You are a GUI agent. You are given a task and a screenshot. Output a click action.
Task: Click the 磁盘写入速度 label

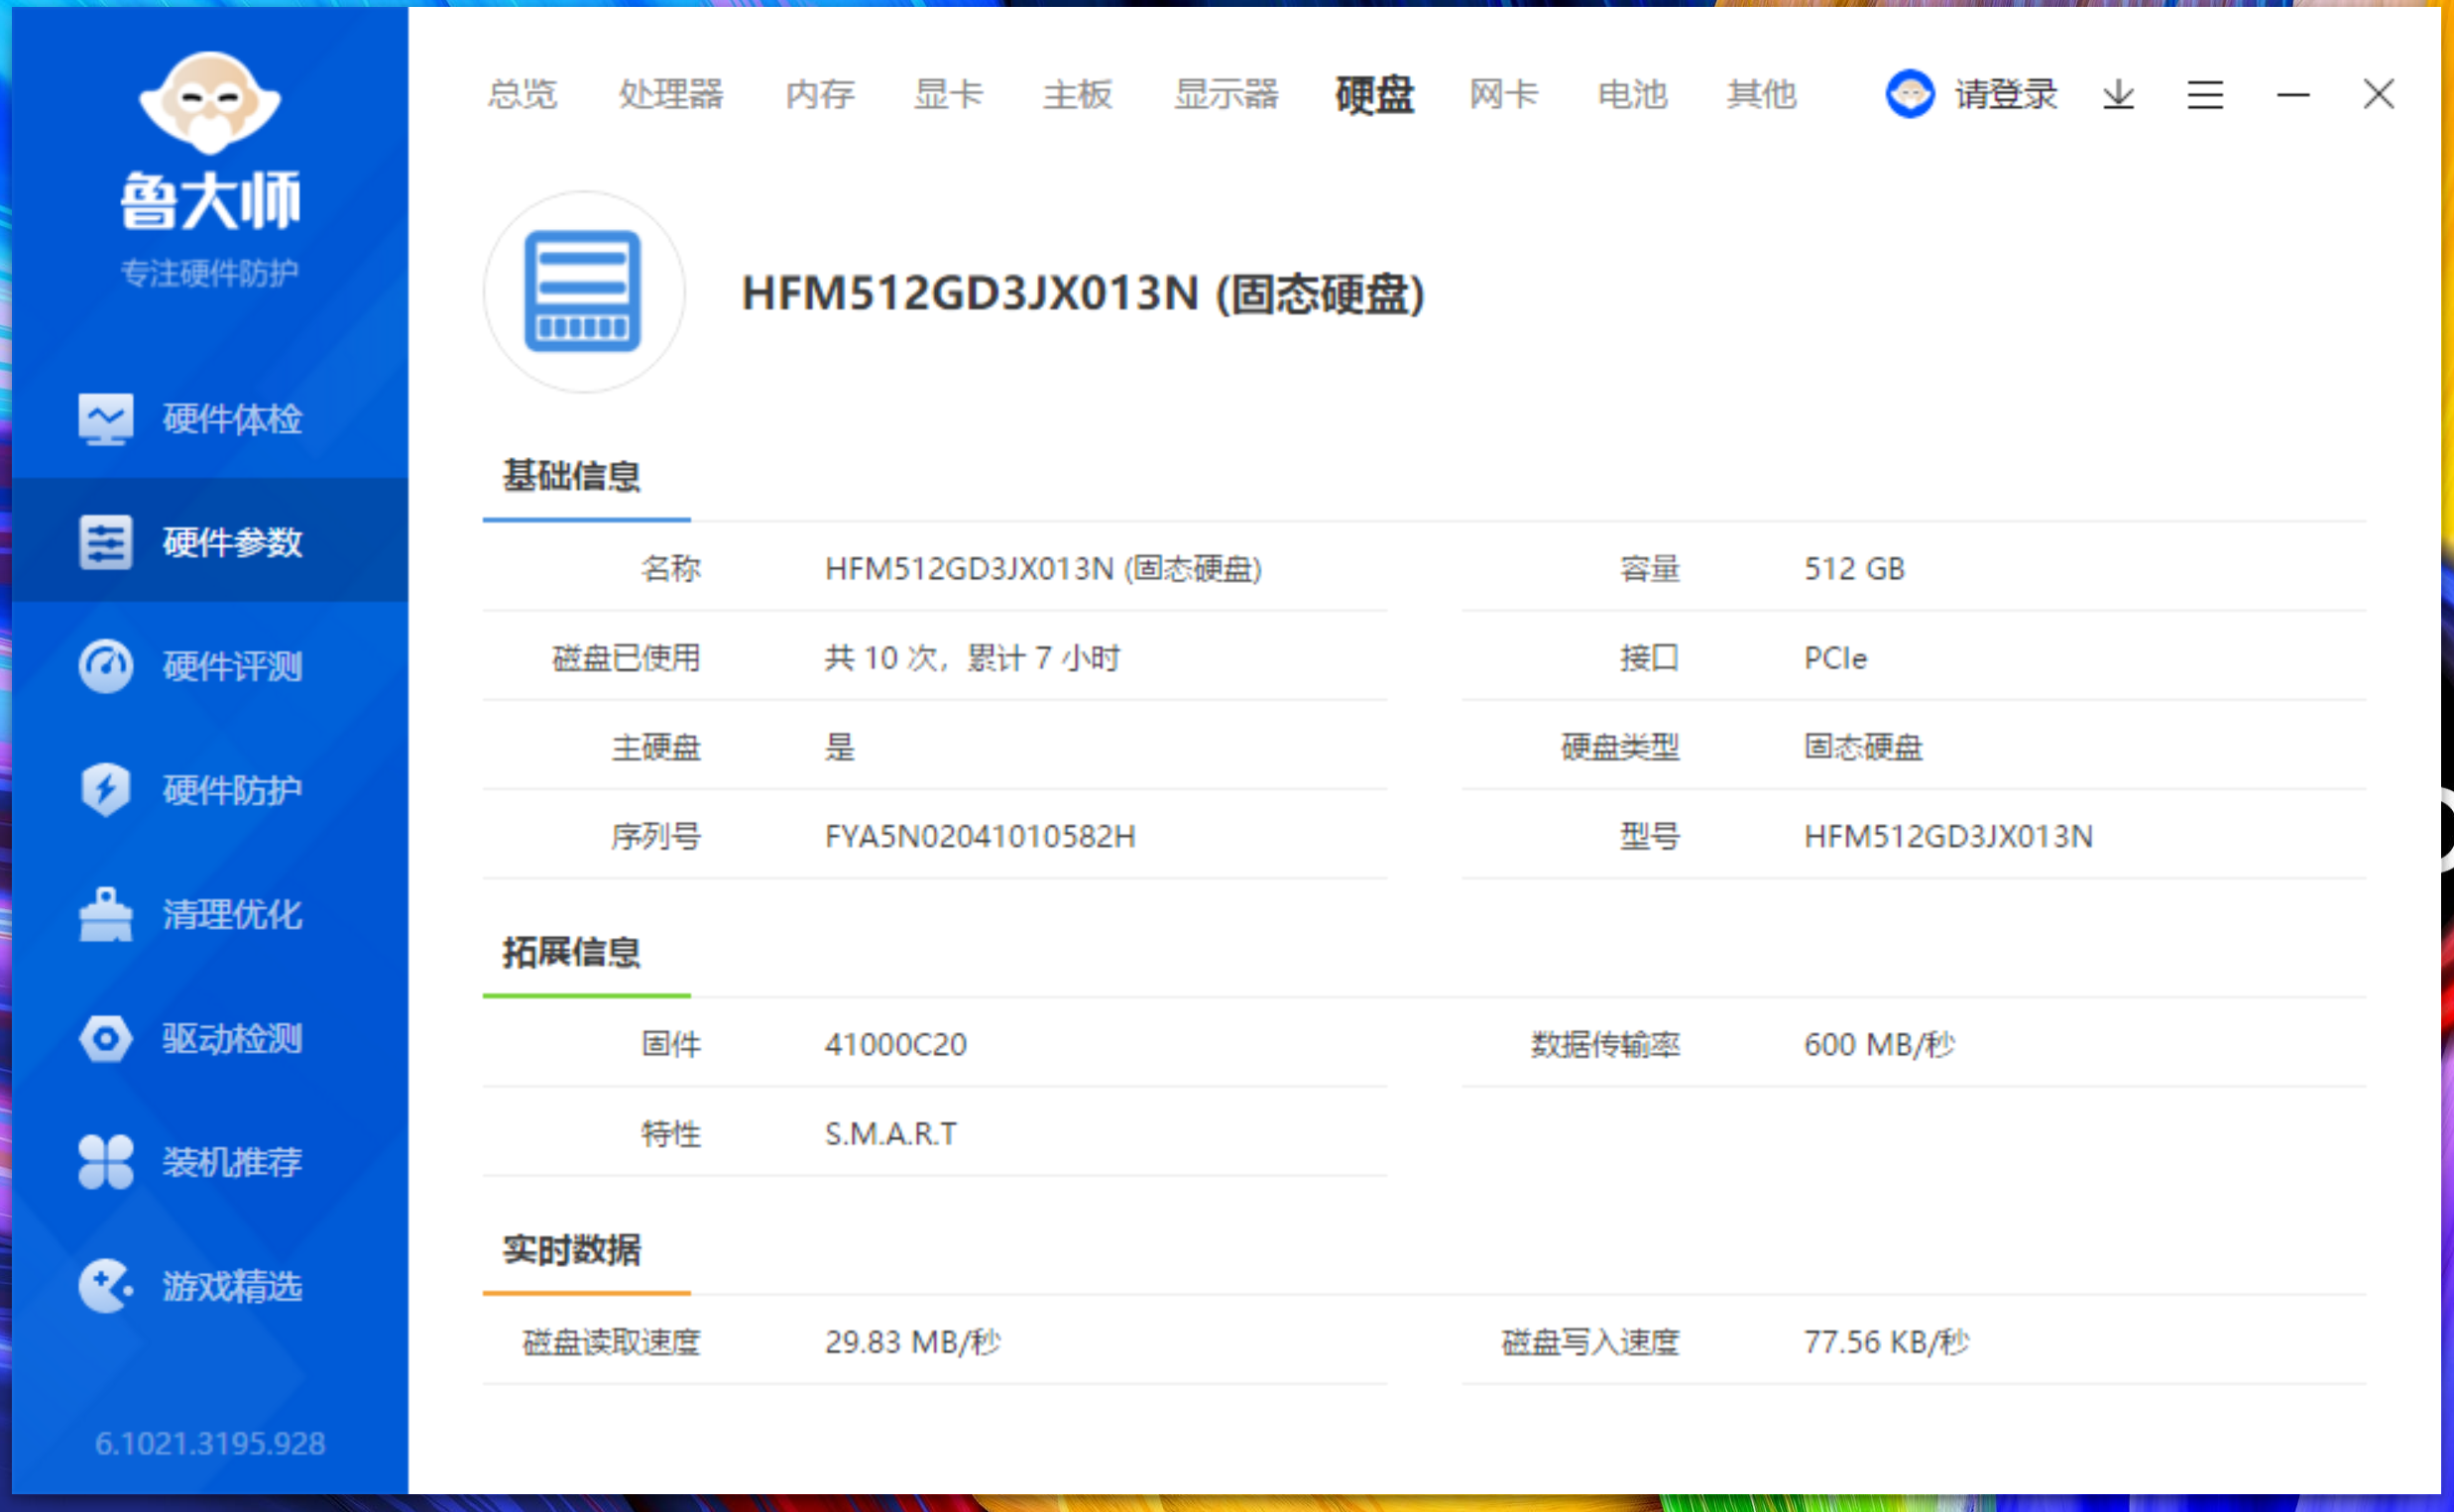[x=1590, y=1342]
